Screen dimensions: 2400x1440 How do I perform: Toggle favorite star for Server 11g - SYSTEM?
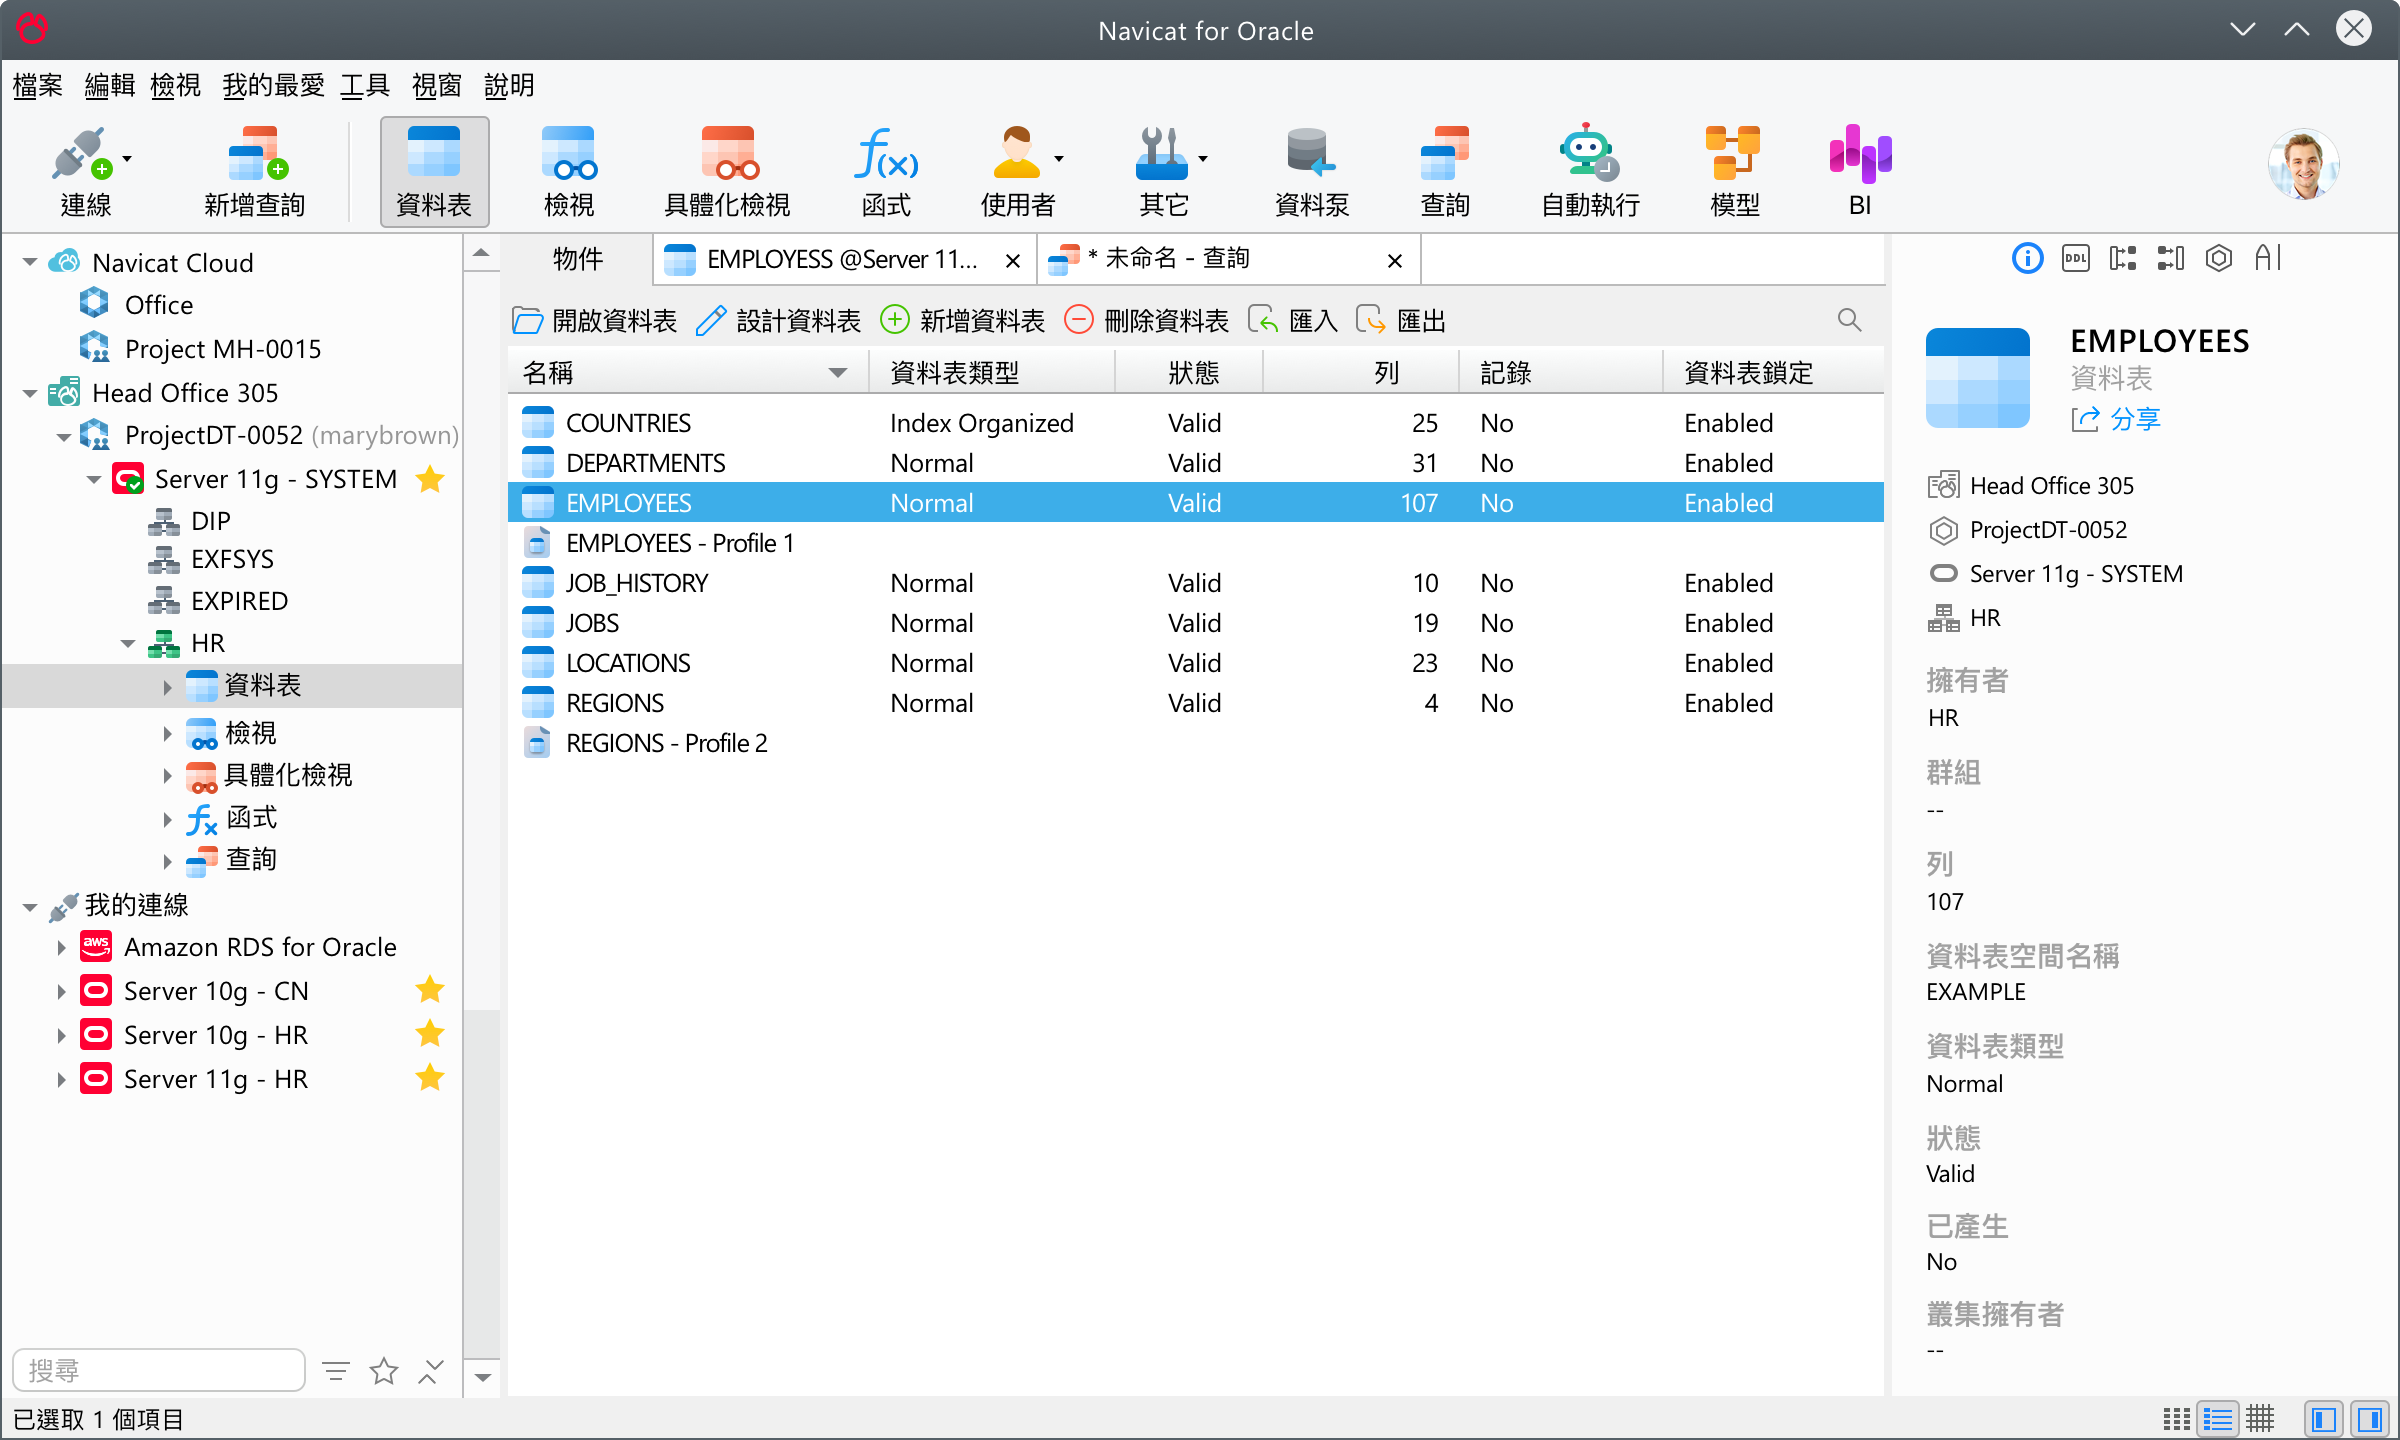(430, 479)
